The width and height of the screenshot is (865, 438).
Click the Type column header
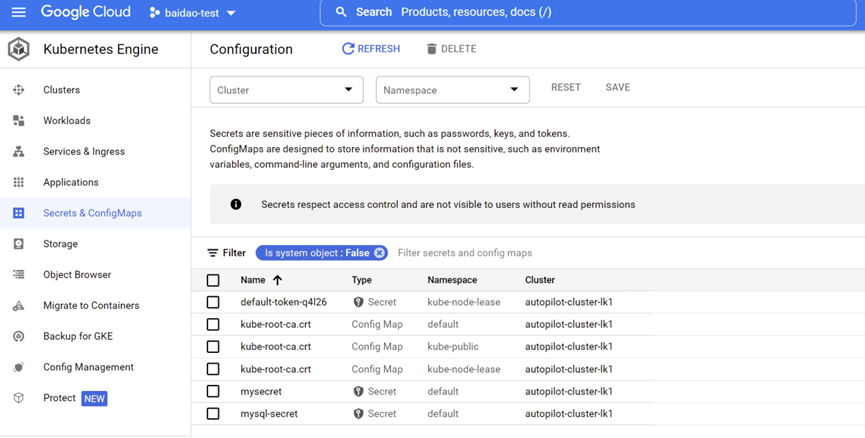(361, 280)
